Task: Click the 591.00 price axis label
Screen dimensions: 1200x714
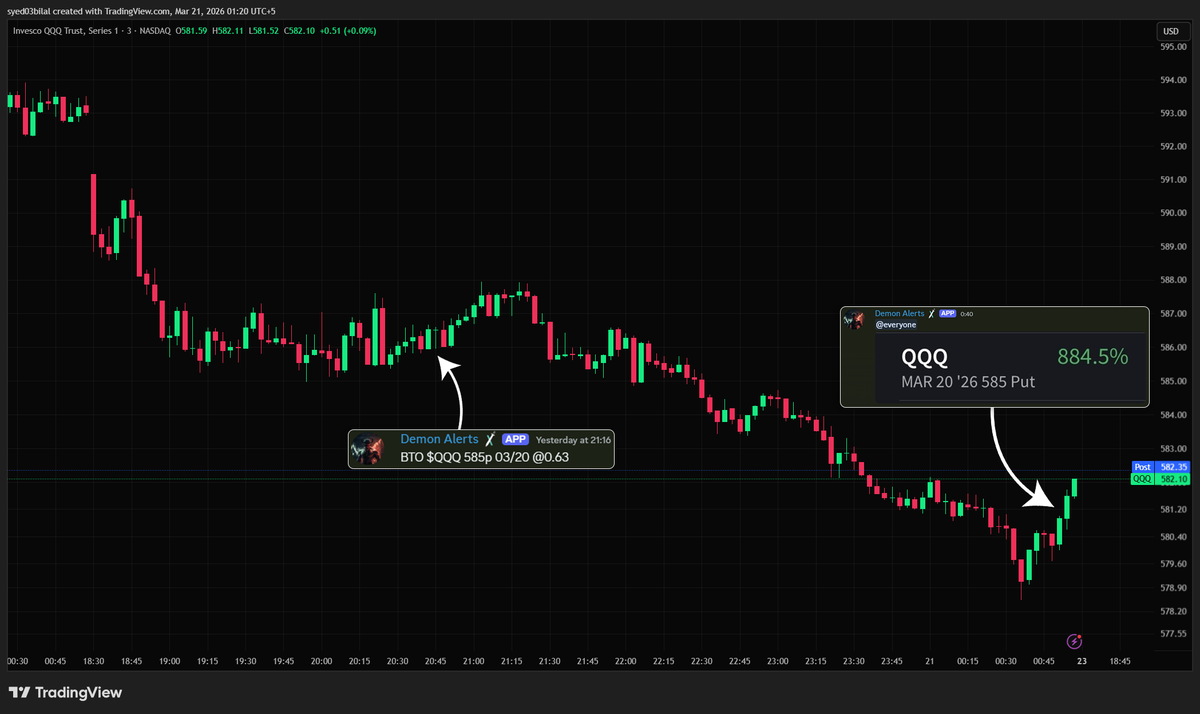Action: [x=1173, y=180]
